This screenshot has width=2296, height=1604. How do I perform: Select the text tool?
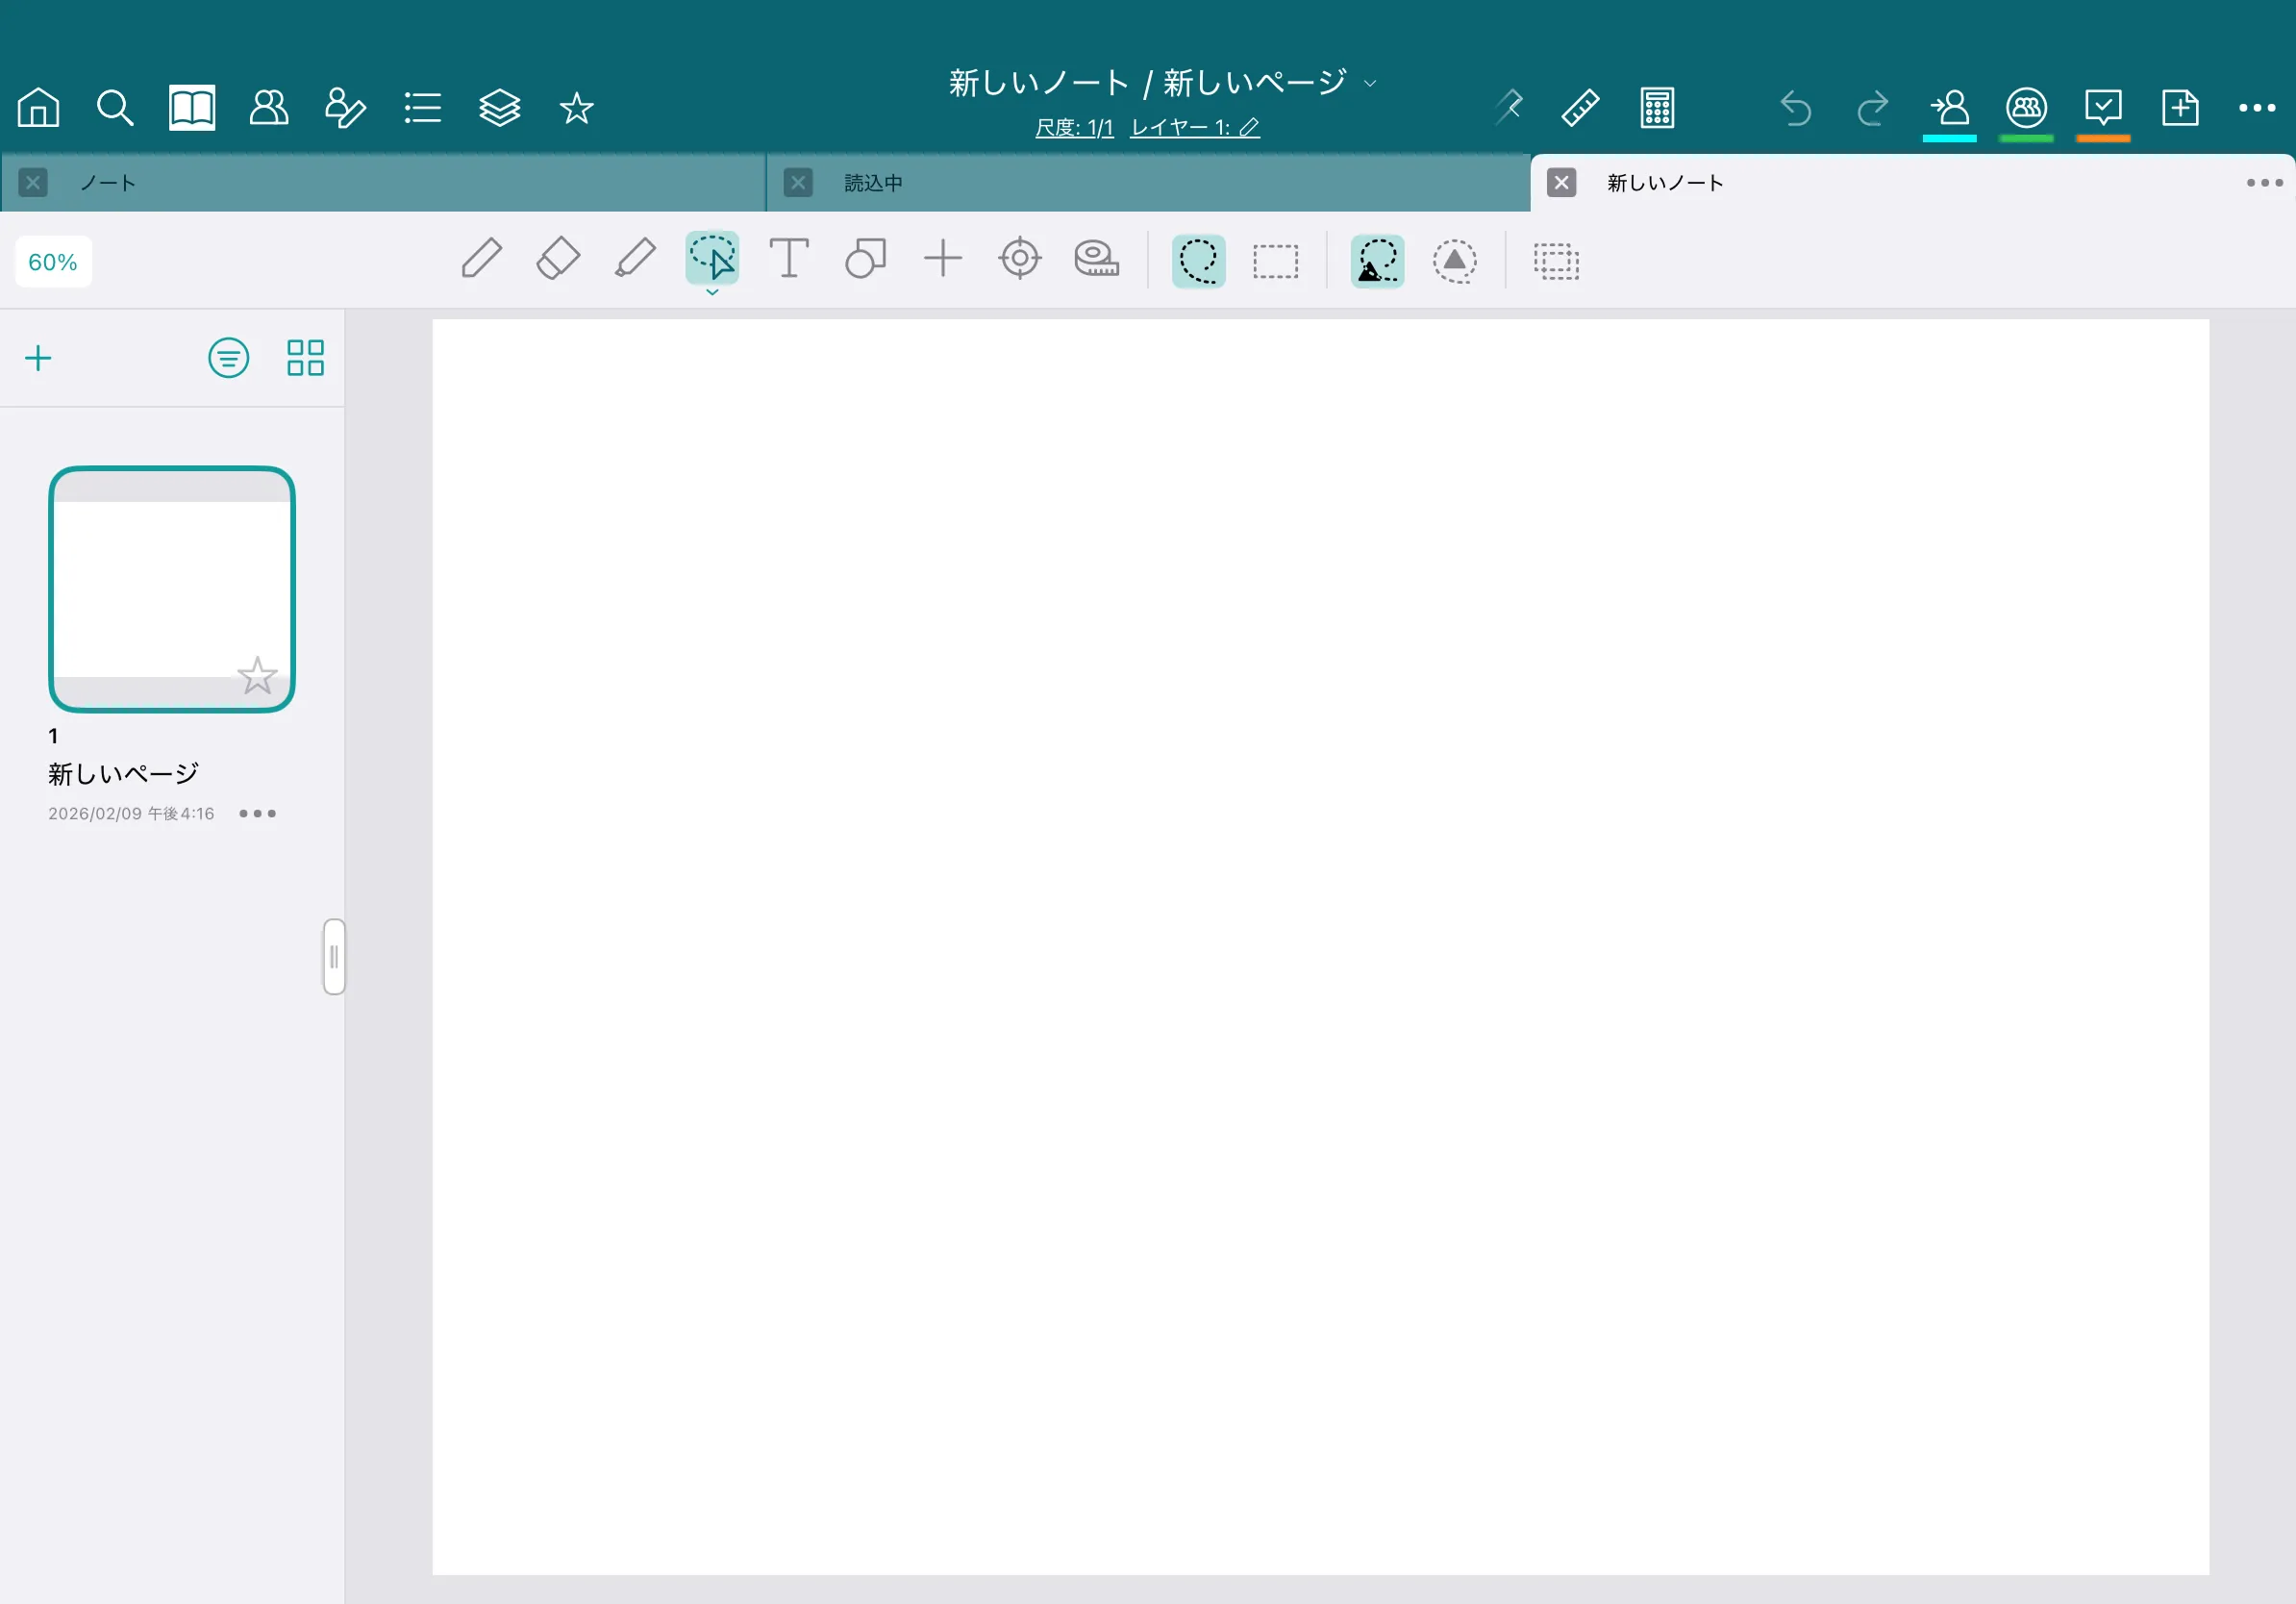pyautogui.click(x=789, y=259)
